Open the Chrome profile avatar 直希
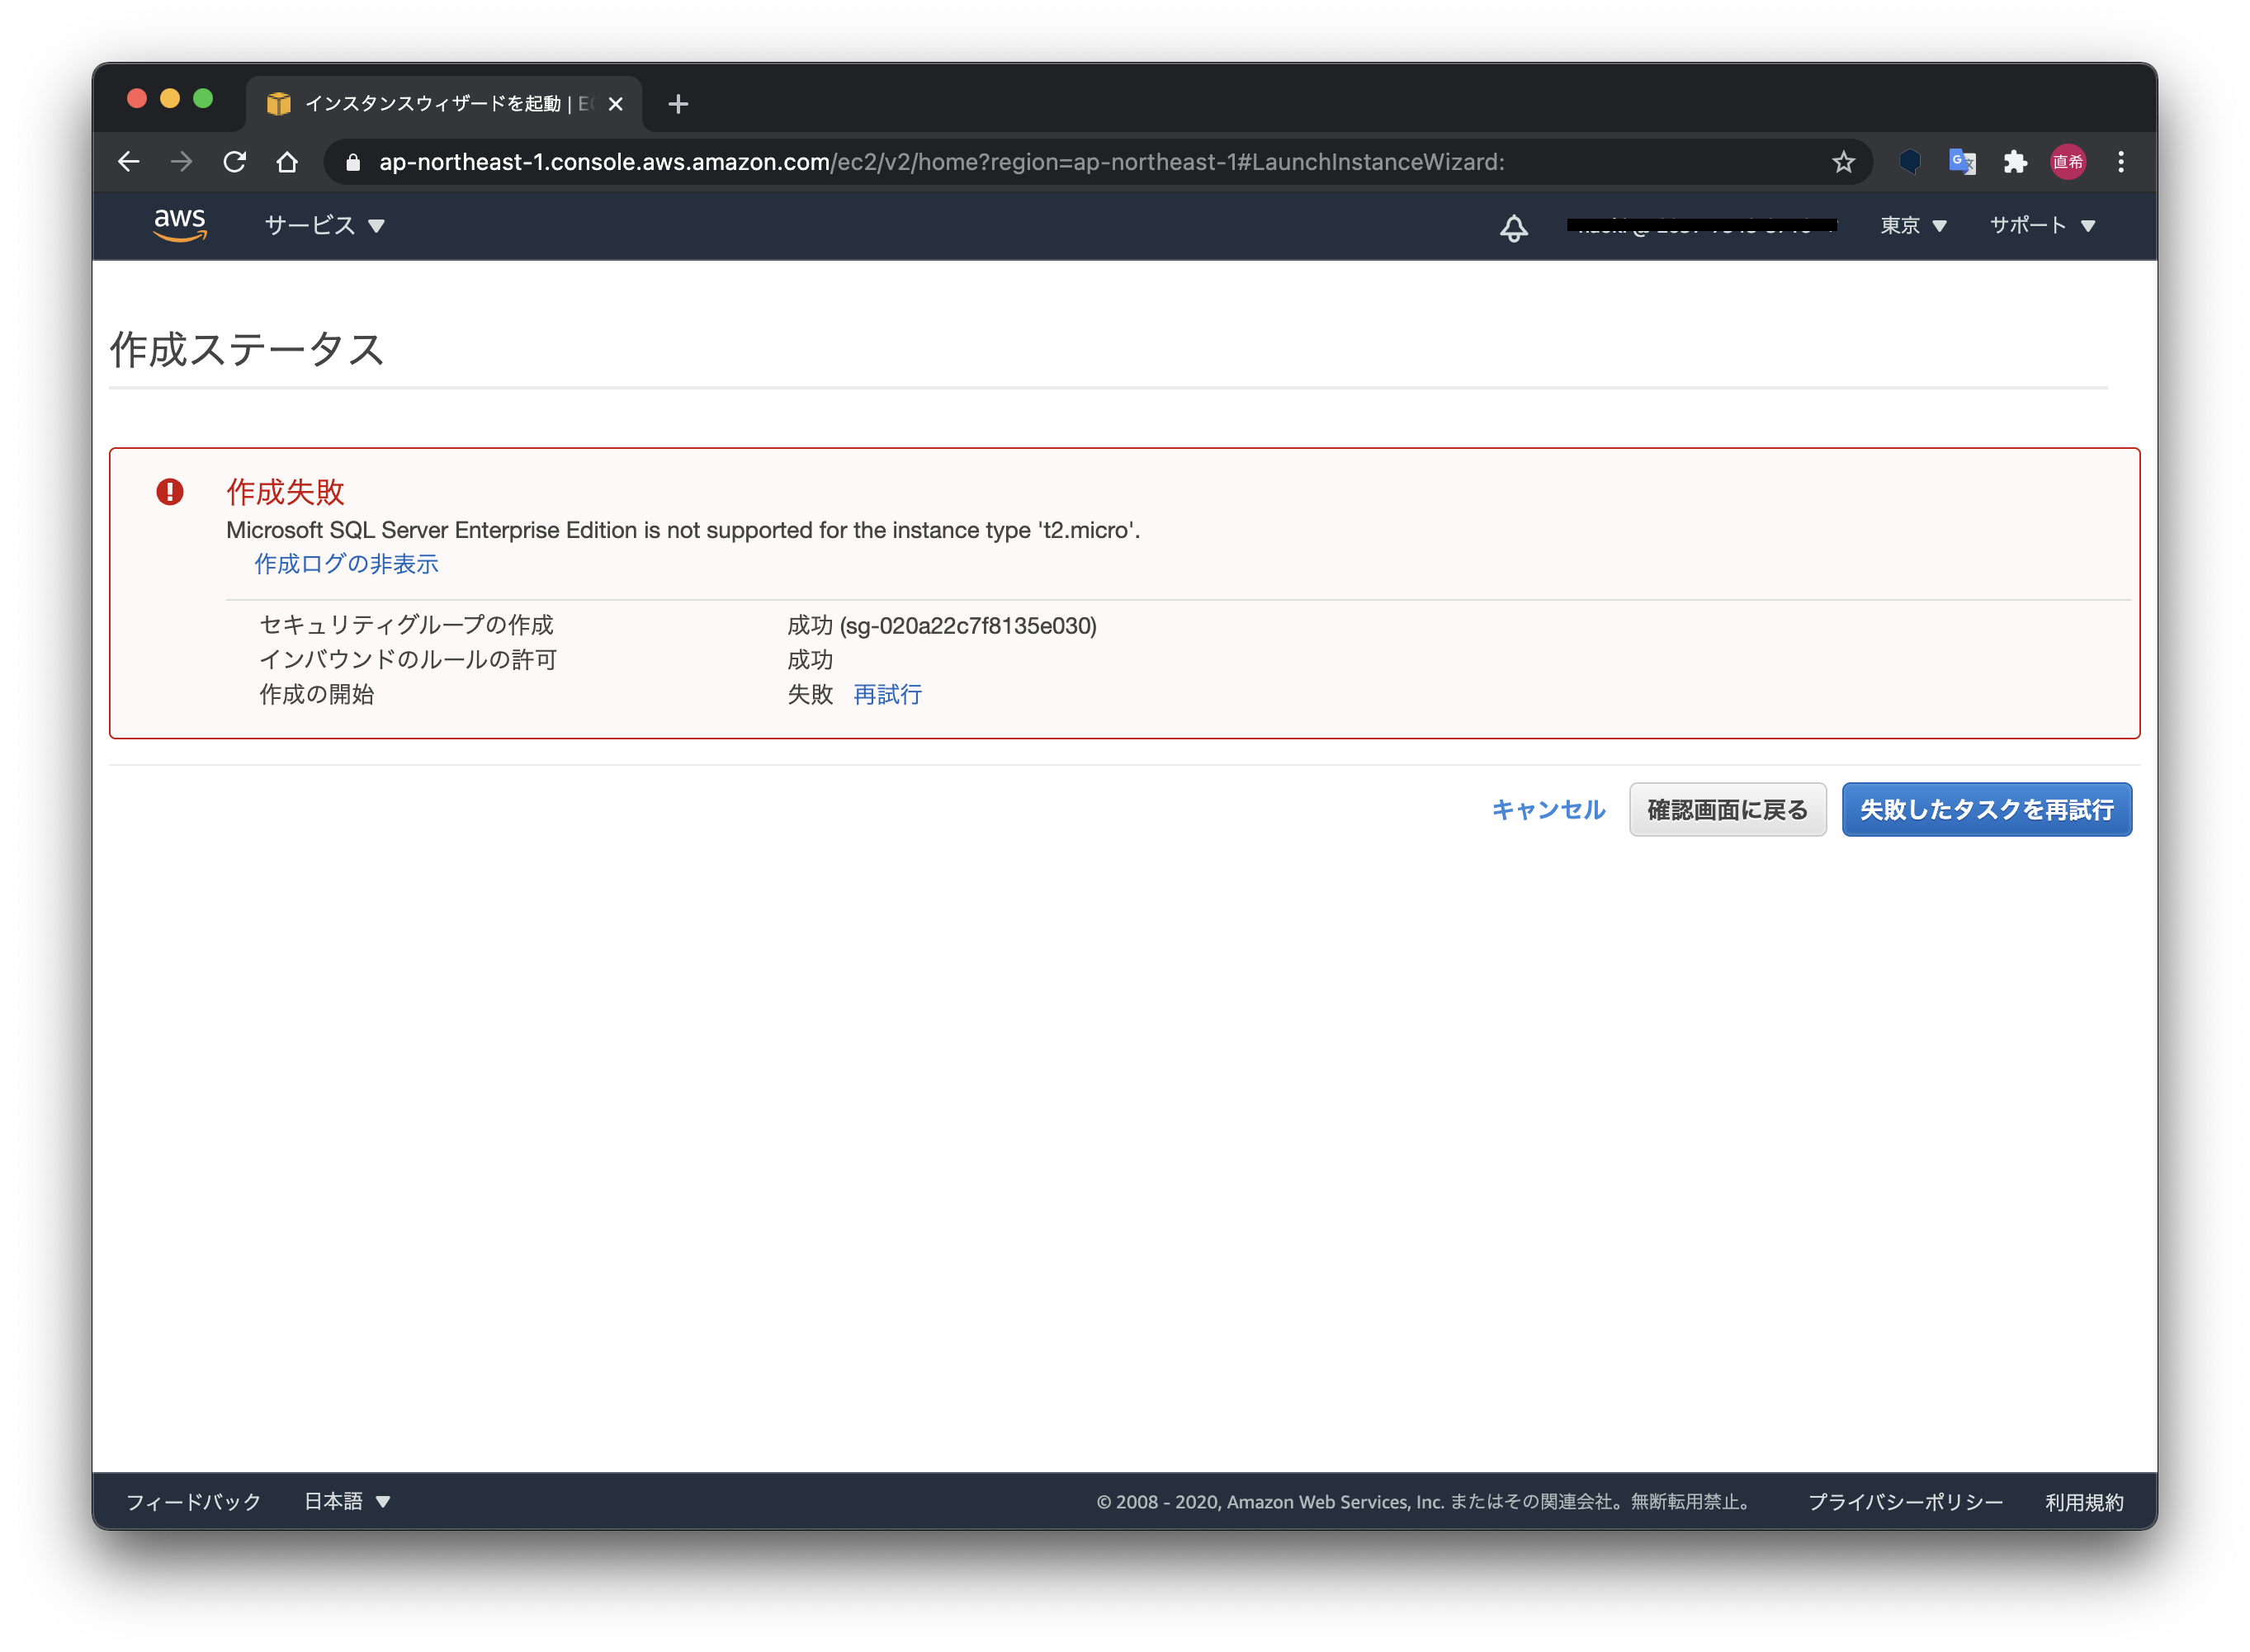 click(2067, 162)
